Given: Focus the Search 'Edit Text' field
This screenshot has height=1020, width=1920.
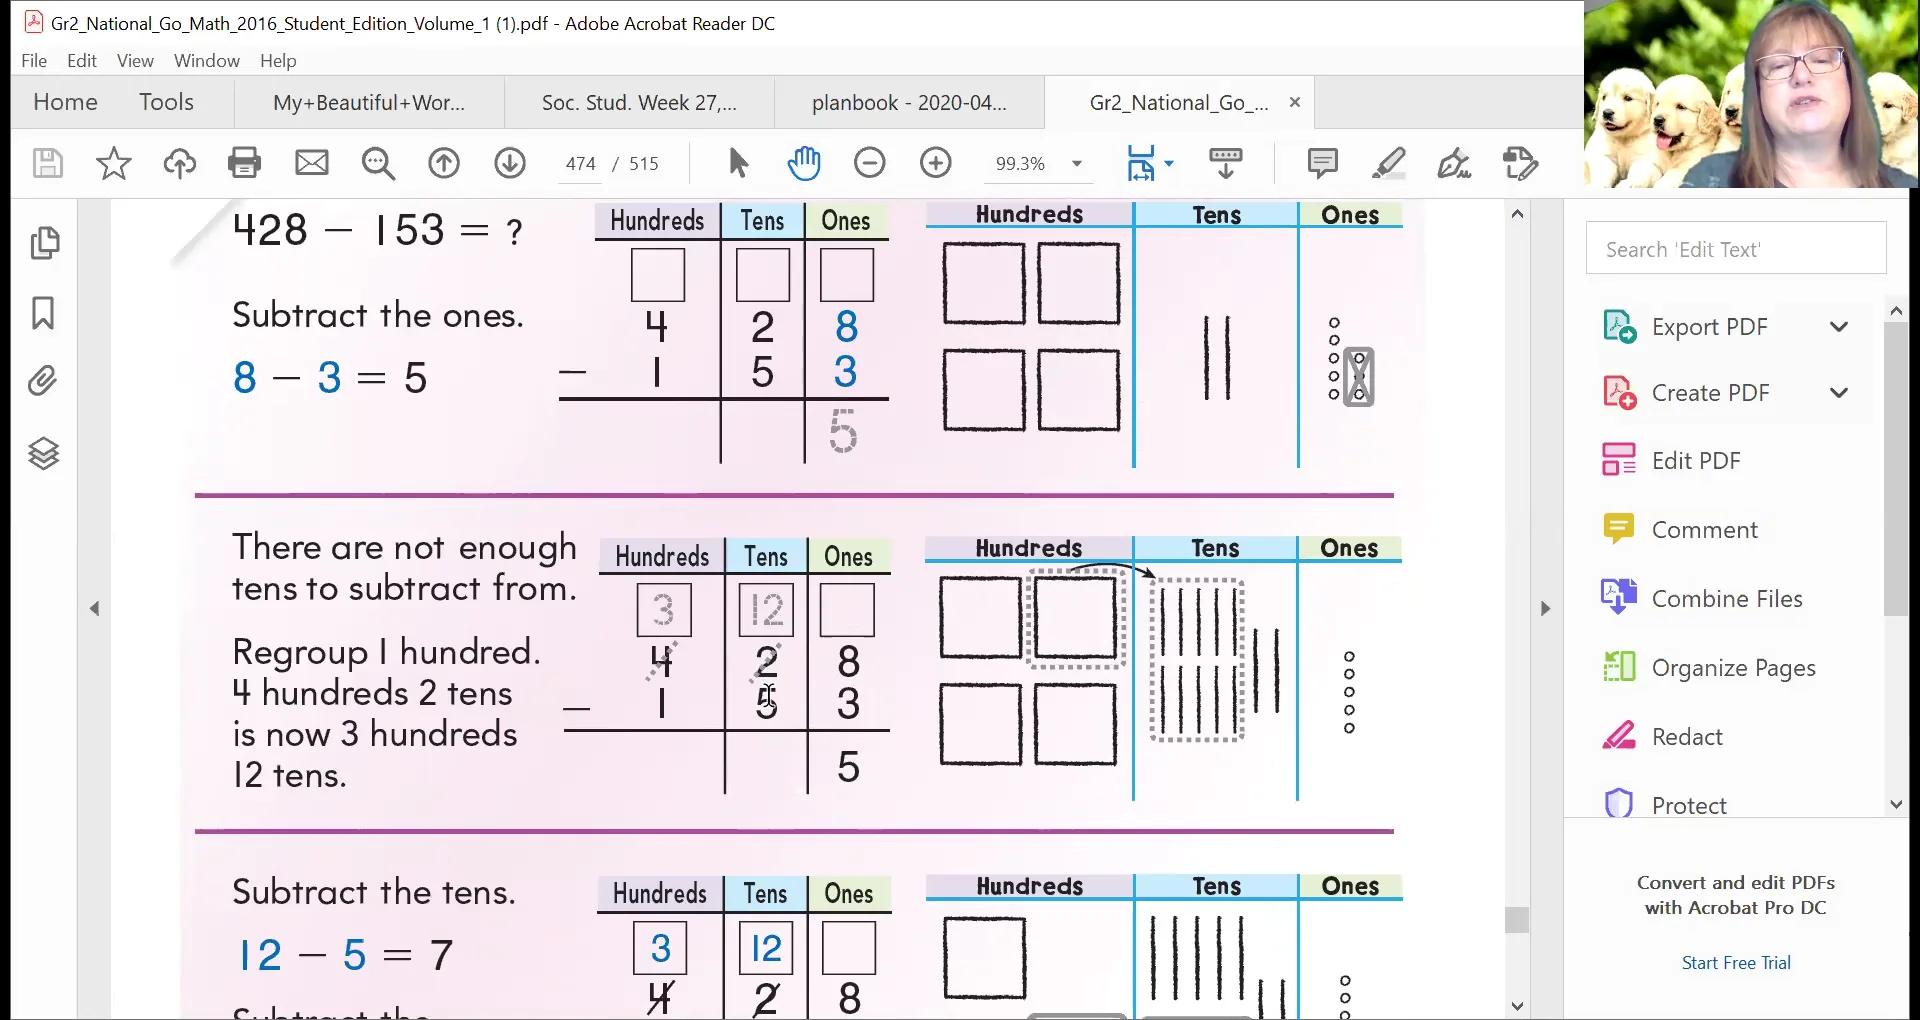Looking at the screenshot, I should [1736, 248].
